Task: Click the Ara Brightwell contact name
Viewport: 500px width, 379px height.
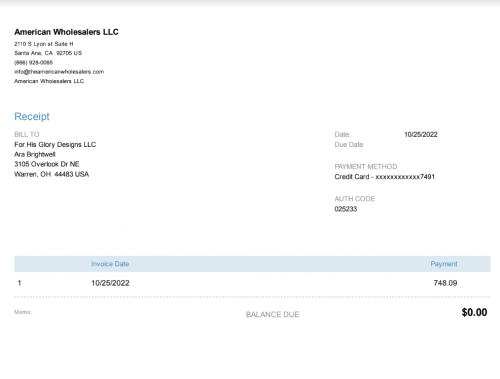Action: click(x=35, y=154)
